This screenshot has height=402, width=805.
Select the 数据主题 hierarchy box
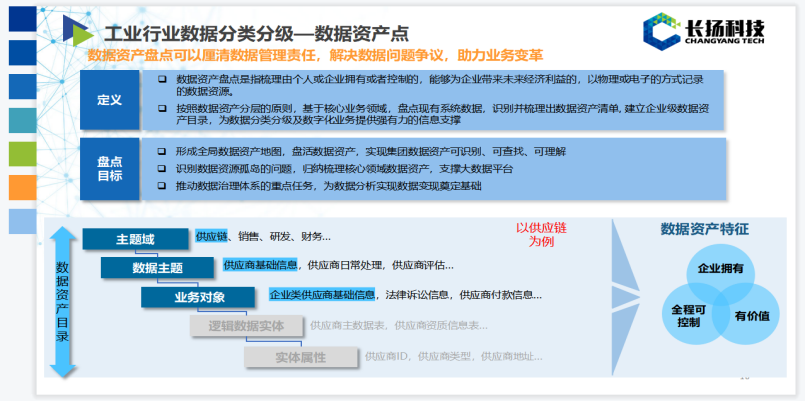157,268
